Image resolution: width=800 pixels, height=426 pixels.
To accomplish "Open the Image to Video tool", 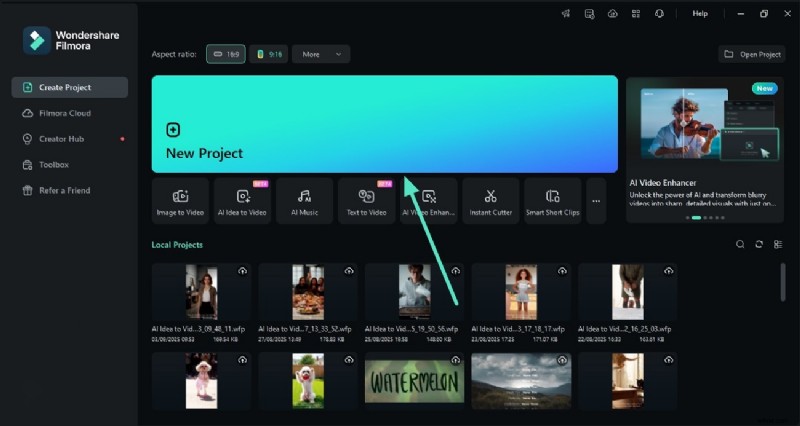I will coord(180,201).
